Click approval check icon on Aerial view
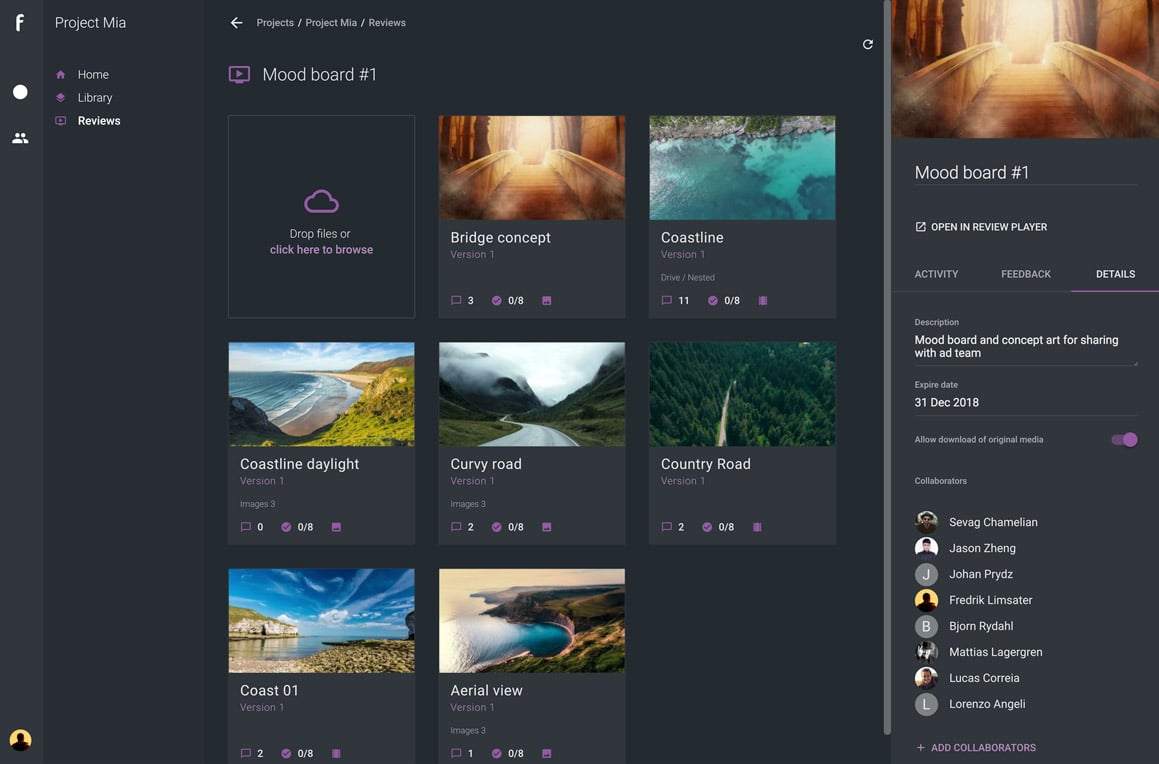 (497, 753)
